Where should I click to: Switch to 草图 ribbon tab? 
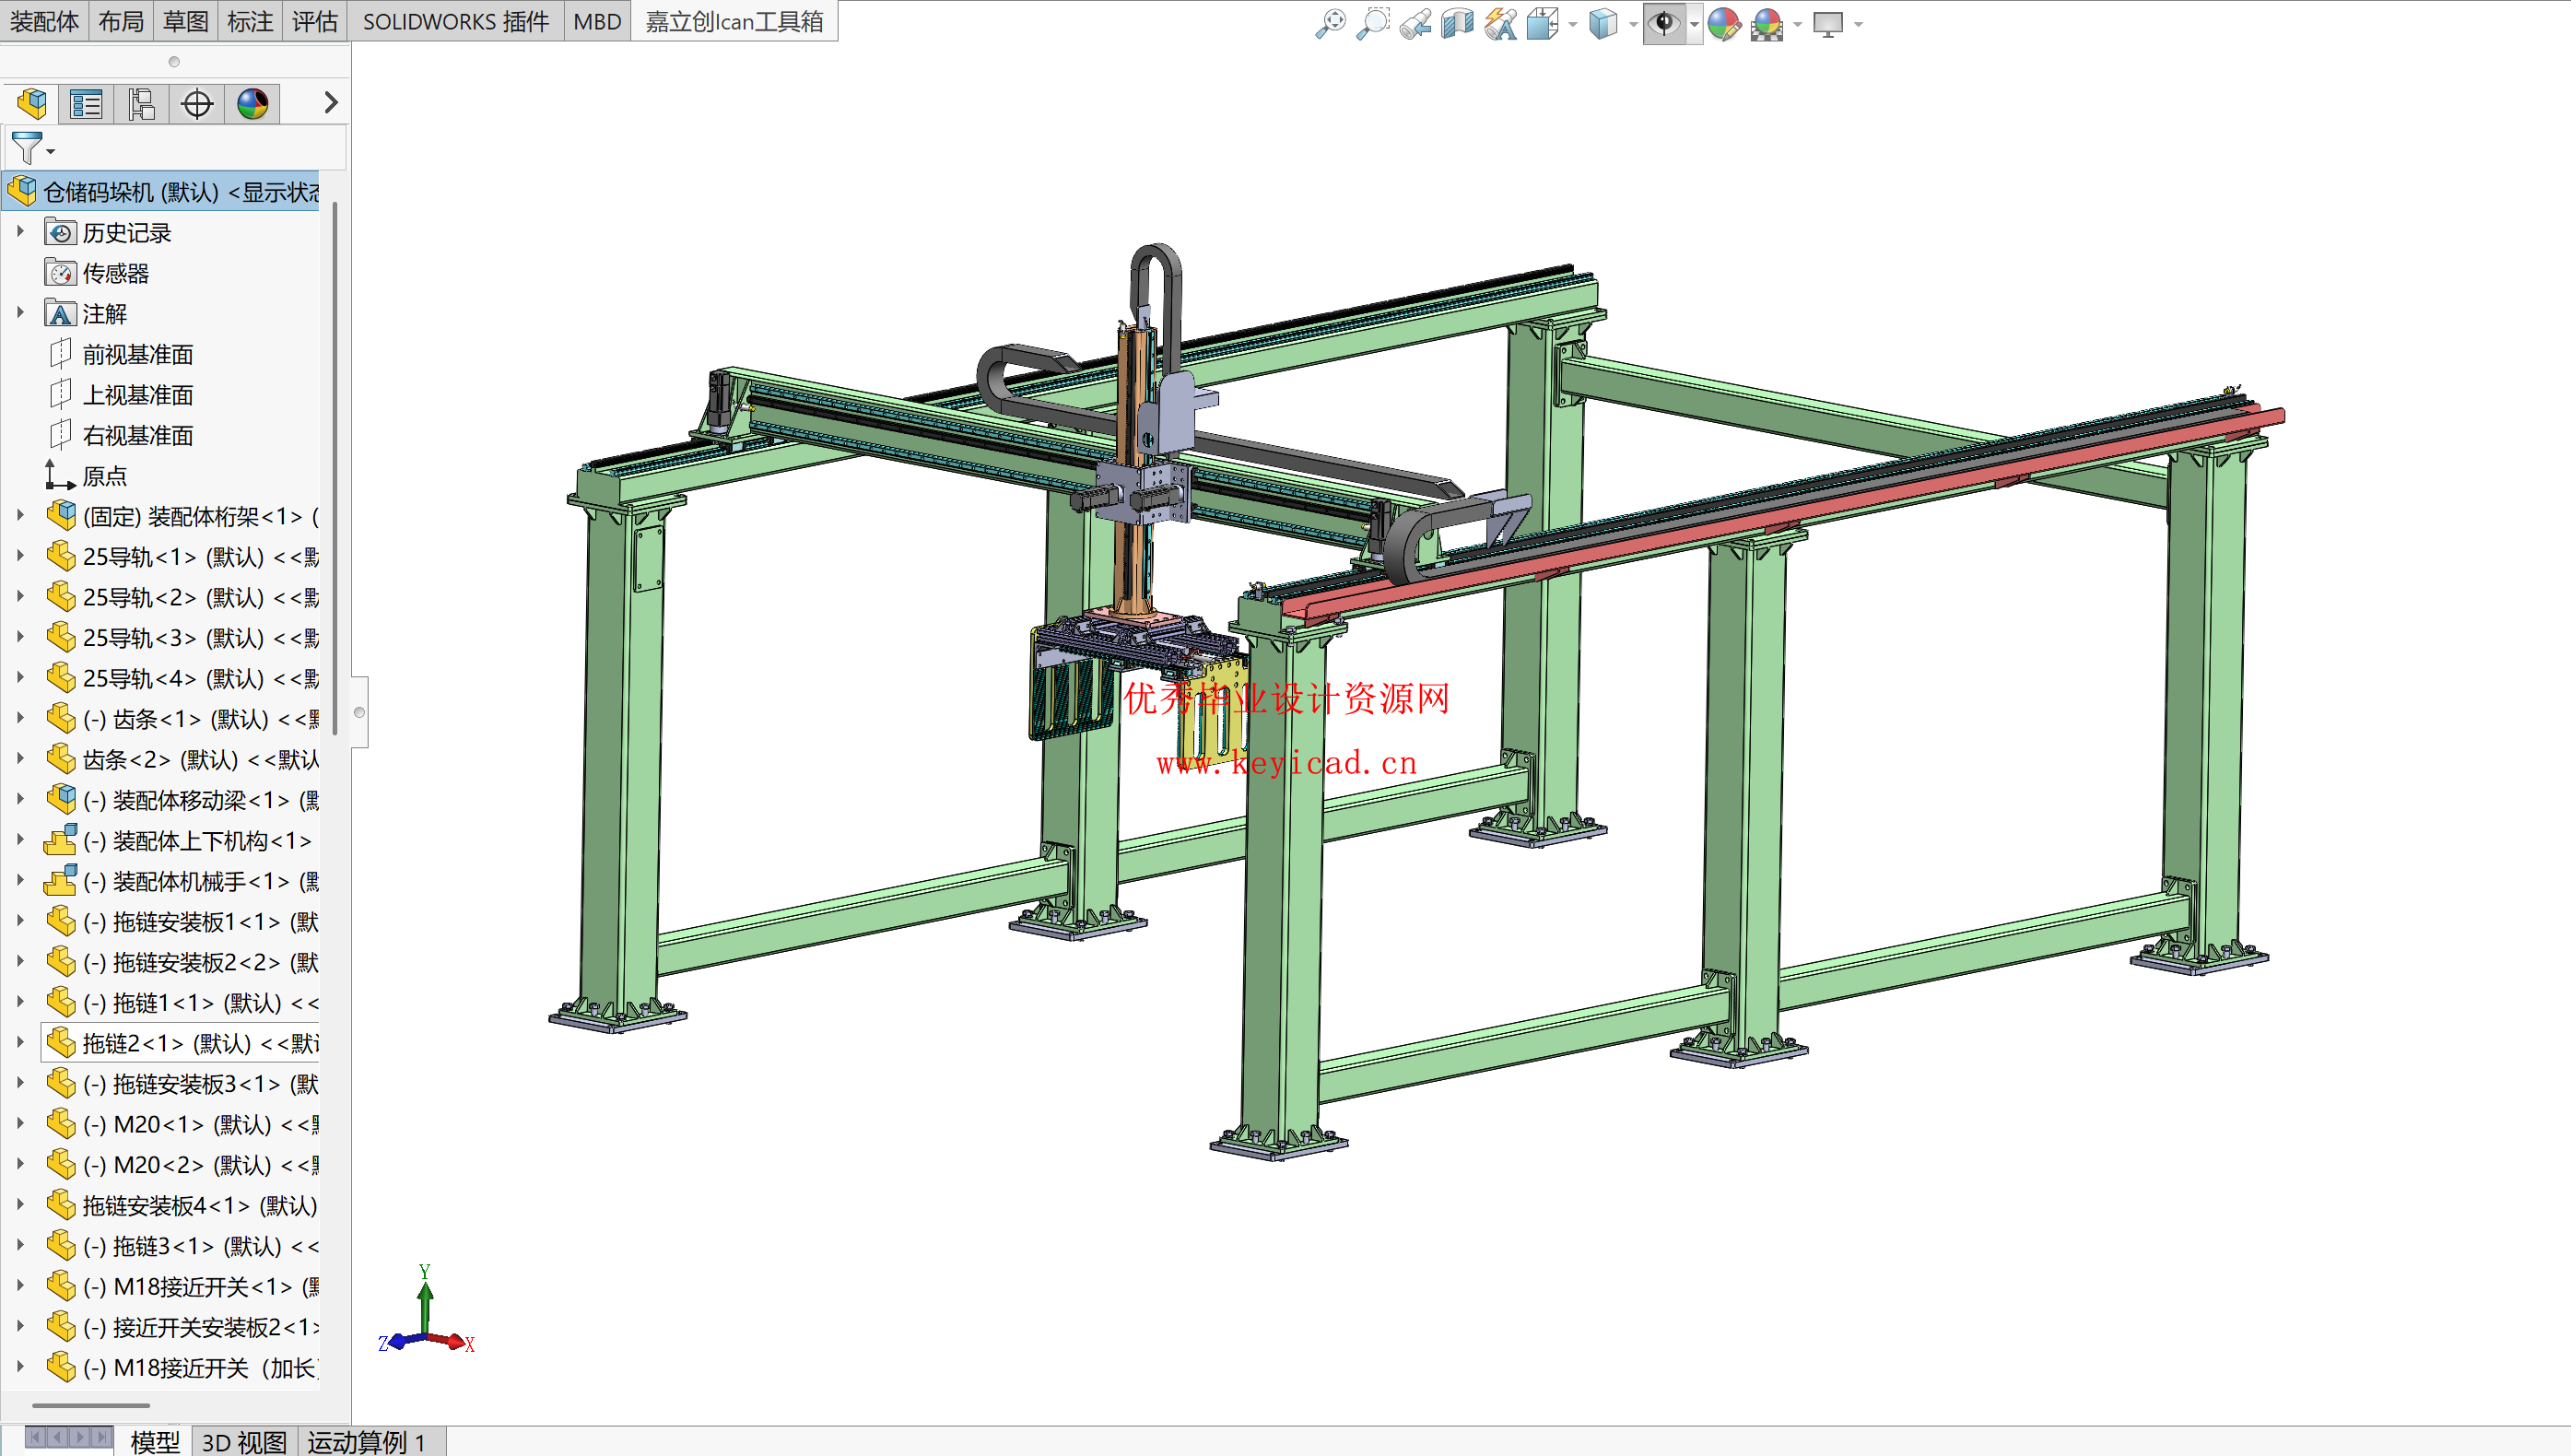pyautogui.click(x=186, y=21)
